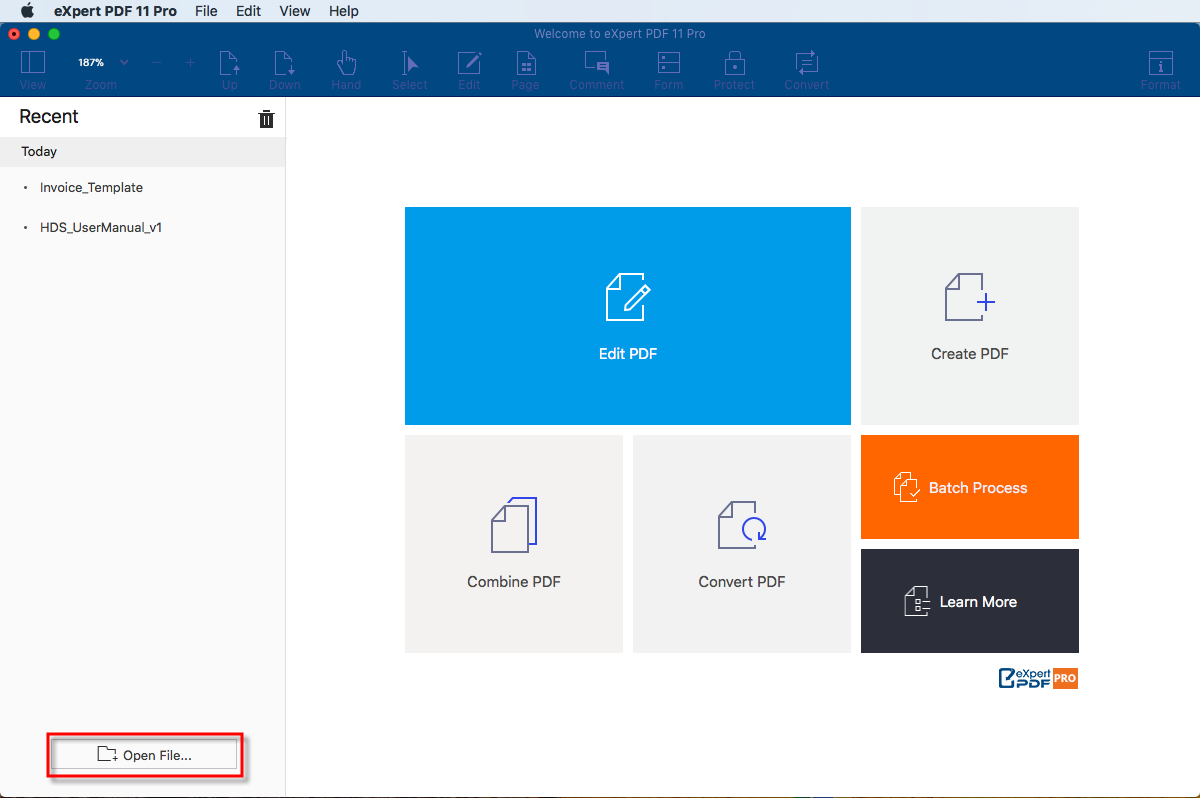Click the Today section header
The height and width of the screenshot is (798, 1200).
click(x=142, y=152)
